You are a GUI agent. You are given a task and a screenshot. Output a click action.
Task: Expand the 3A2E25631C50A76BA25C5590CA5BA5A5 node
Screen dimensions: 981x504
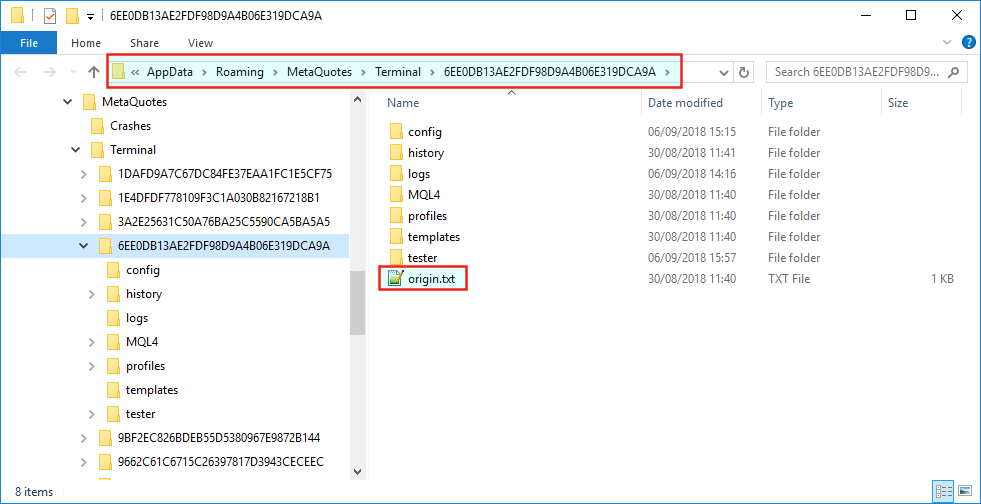(x=84, y=222)
